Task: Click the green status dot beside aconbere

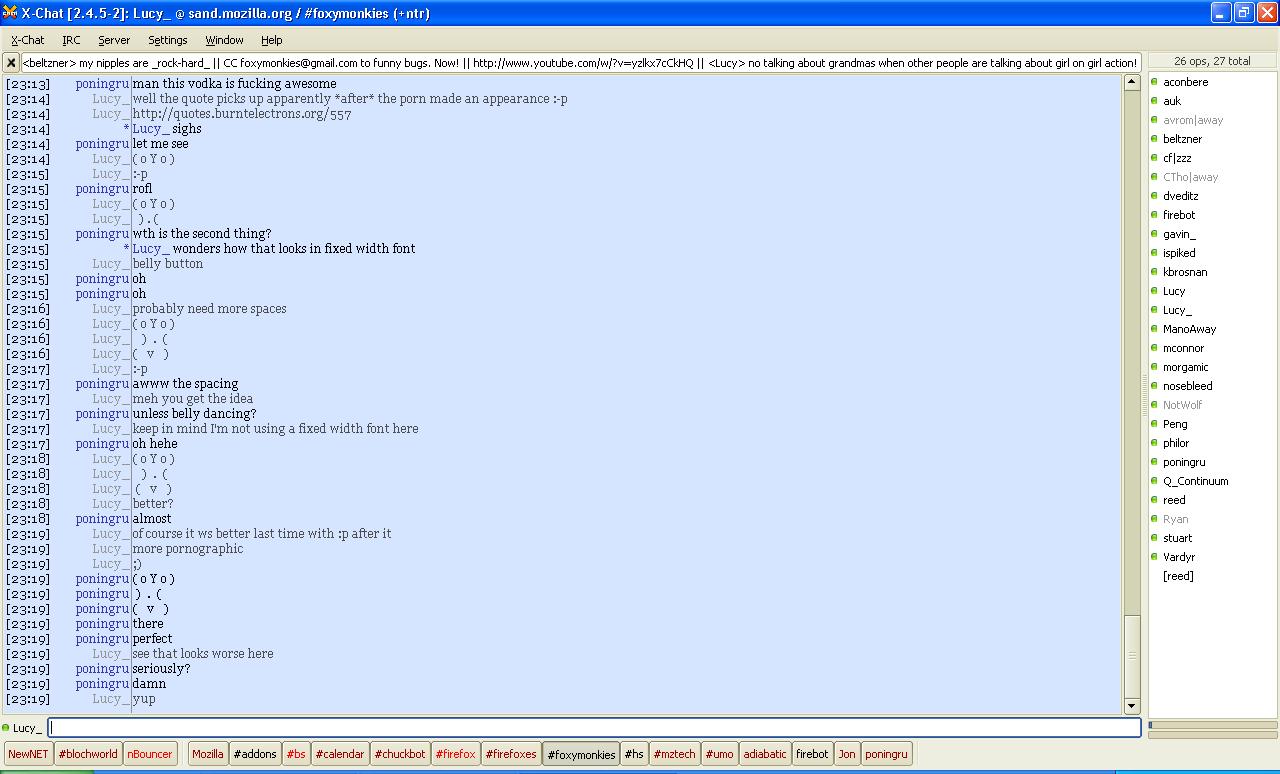Action: pos(1154,82)
